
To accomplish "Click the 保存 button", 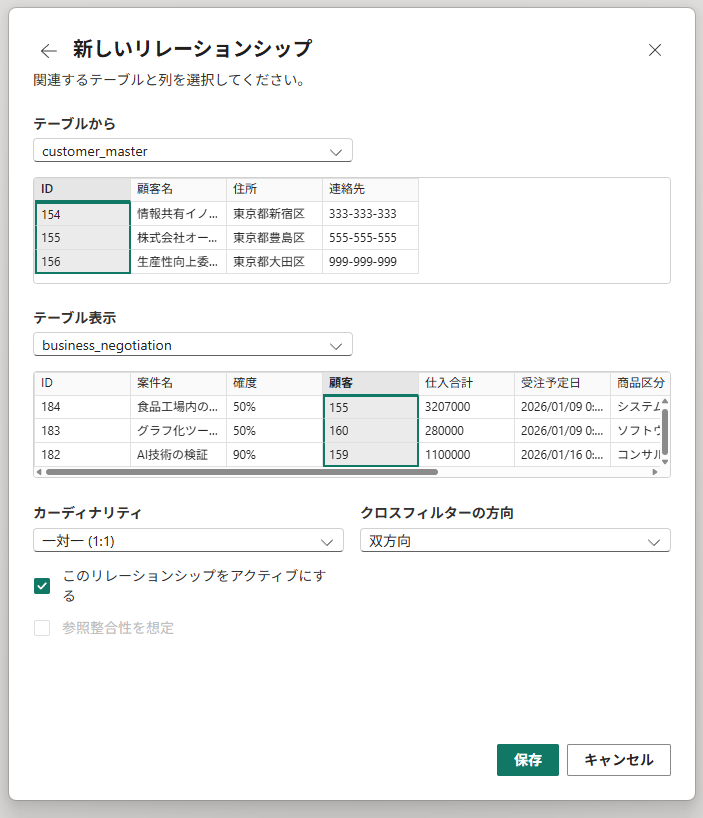I will click(528, 760).
